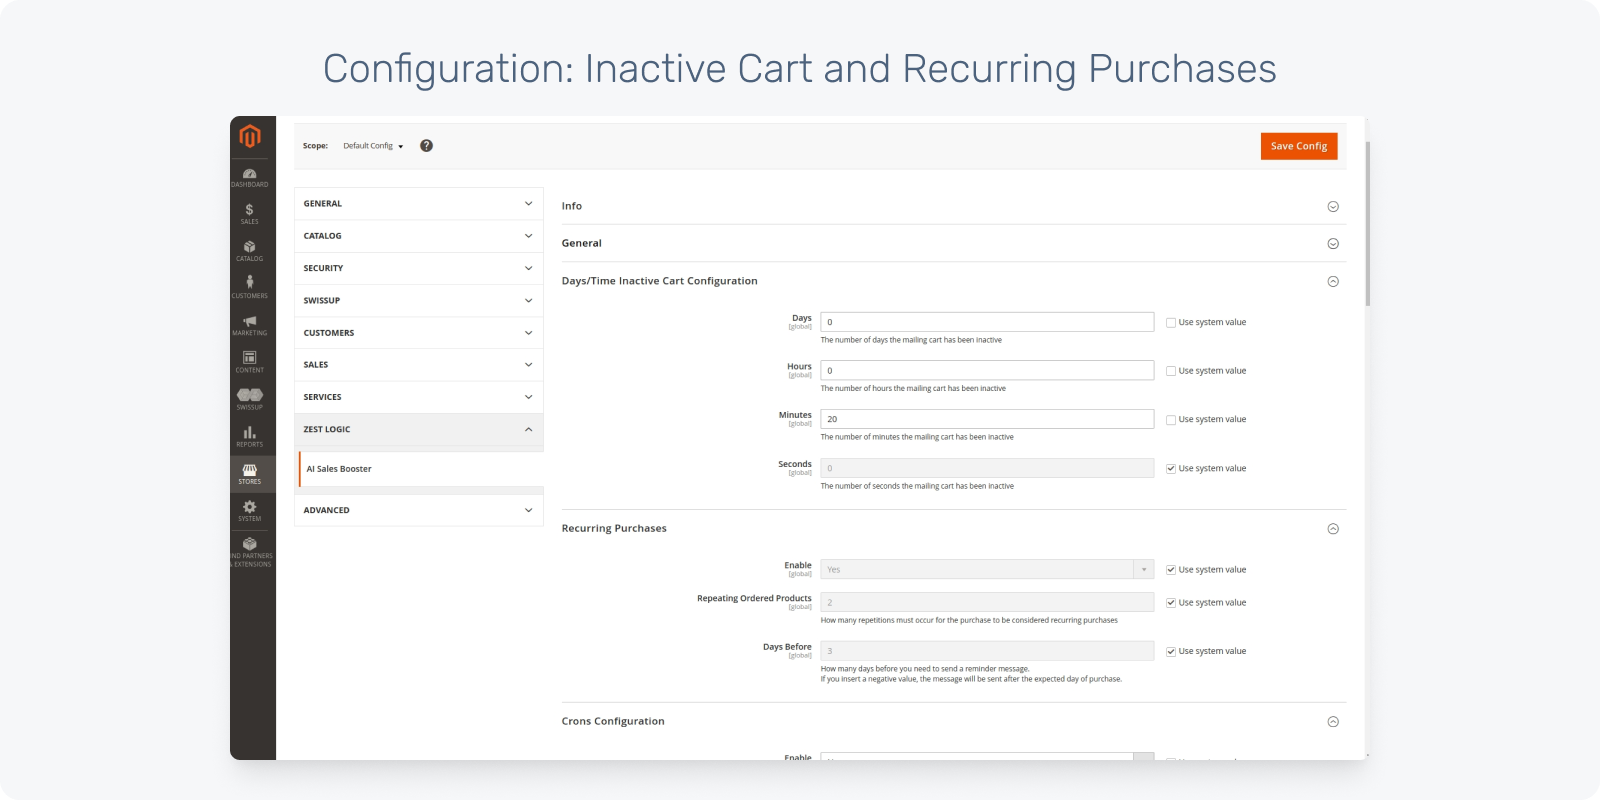The height and width of the screenshot is (800, 1600).
Task: Click the Save Config button
Action: tap(1298, 146)
